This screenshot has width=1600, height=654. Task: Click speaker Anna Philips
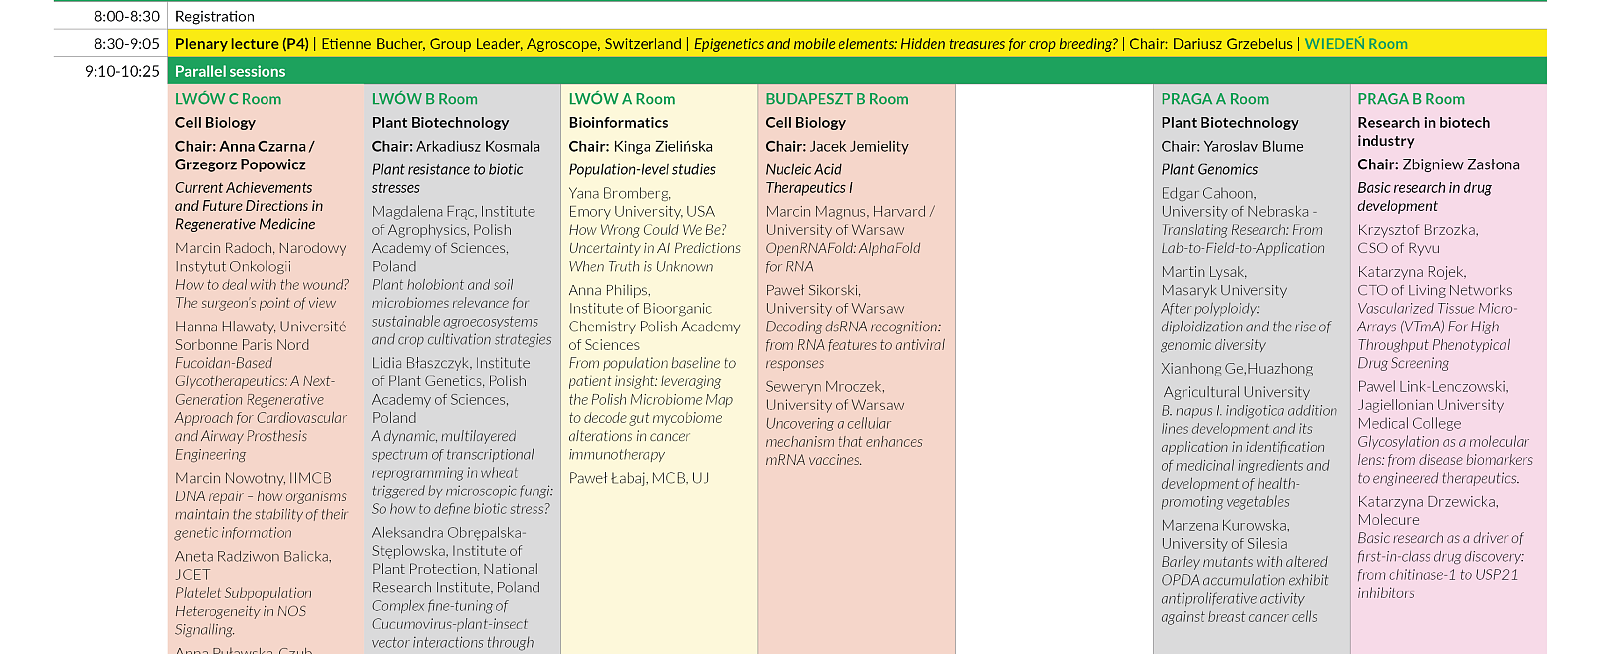tap(655, 317)
